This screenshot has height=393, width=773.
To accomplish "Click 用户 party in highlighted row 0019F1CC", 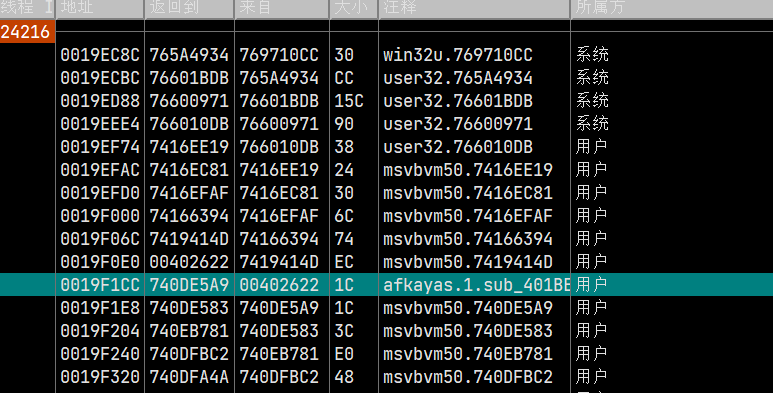I will [591, 285].
